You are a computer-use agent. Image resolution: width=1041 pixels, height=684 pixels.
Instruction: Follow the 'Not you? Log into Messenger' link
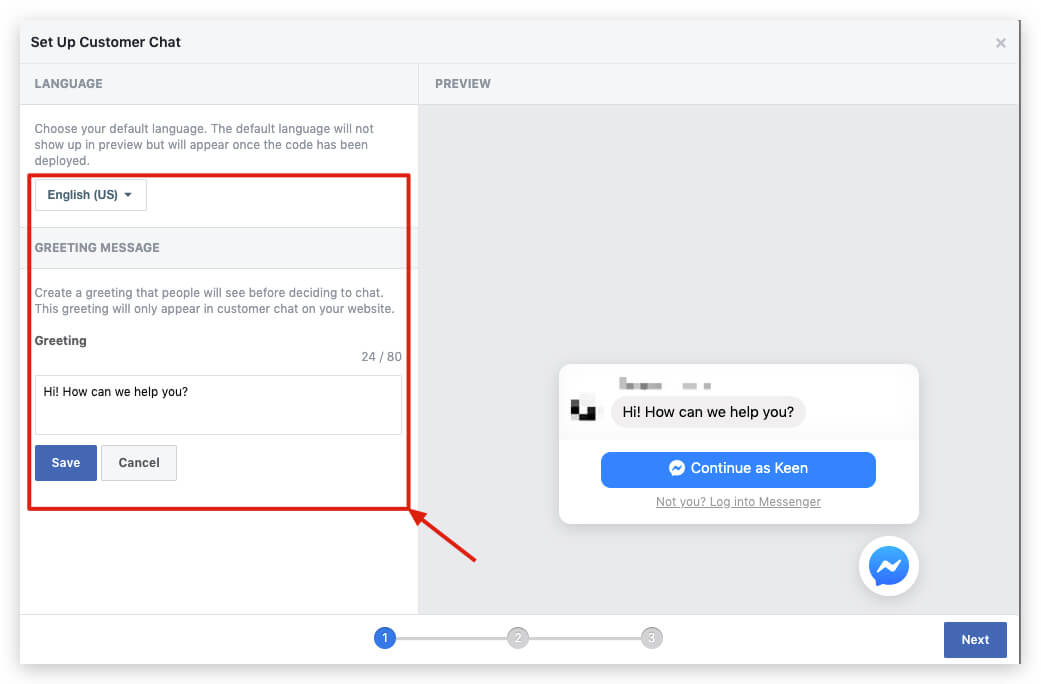pos(738,502)
